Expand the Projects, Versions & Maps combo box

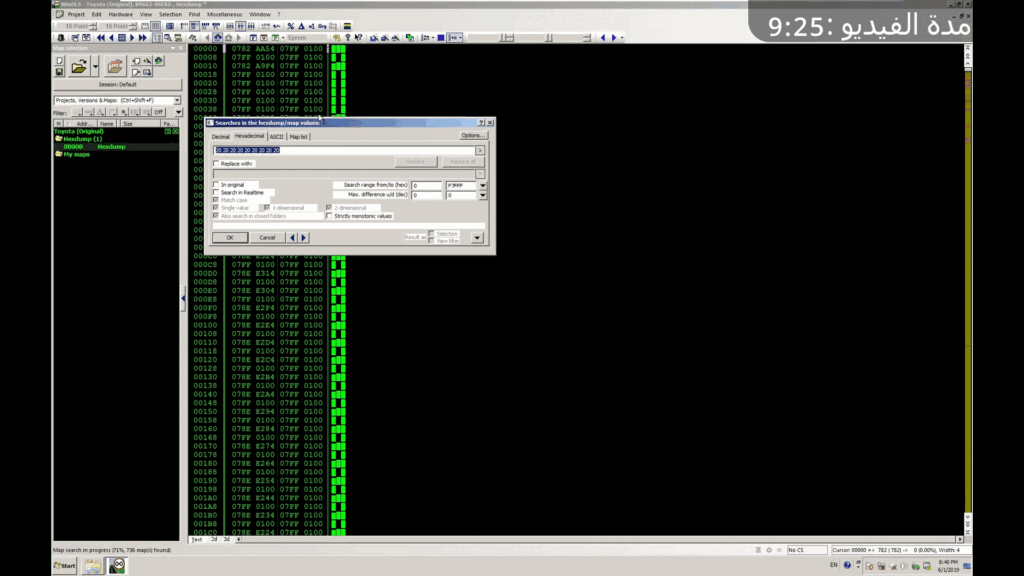pos(177,101)
